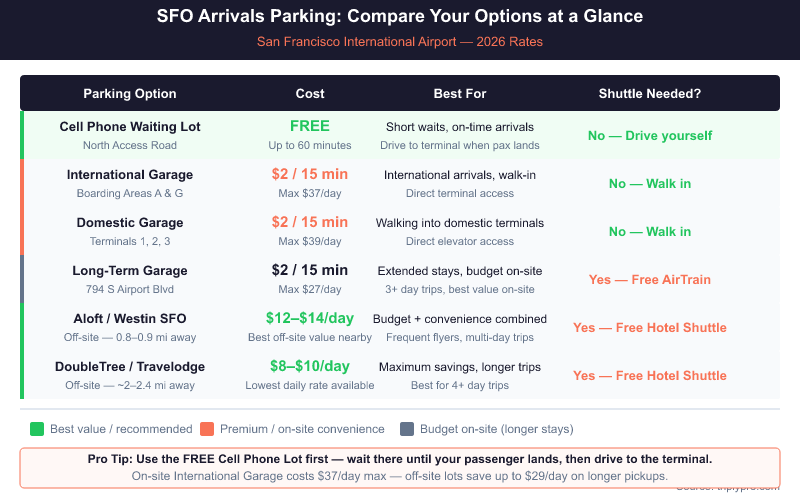This screenshot has width=800, height=500.
Task: Click the orange Premium on-site legend swatch
Action: tap(207, 429)
